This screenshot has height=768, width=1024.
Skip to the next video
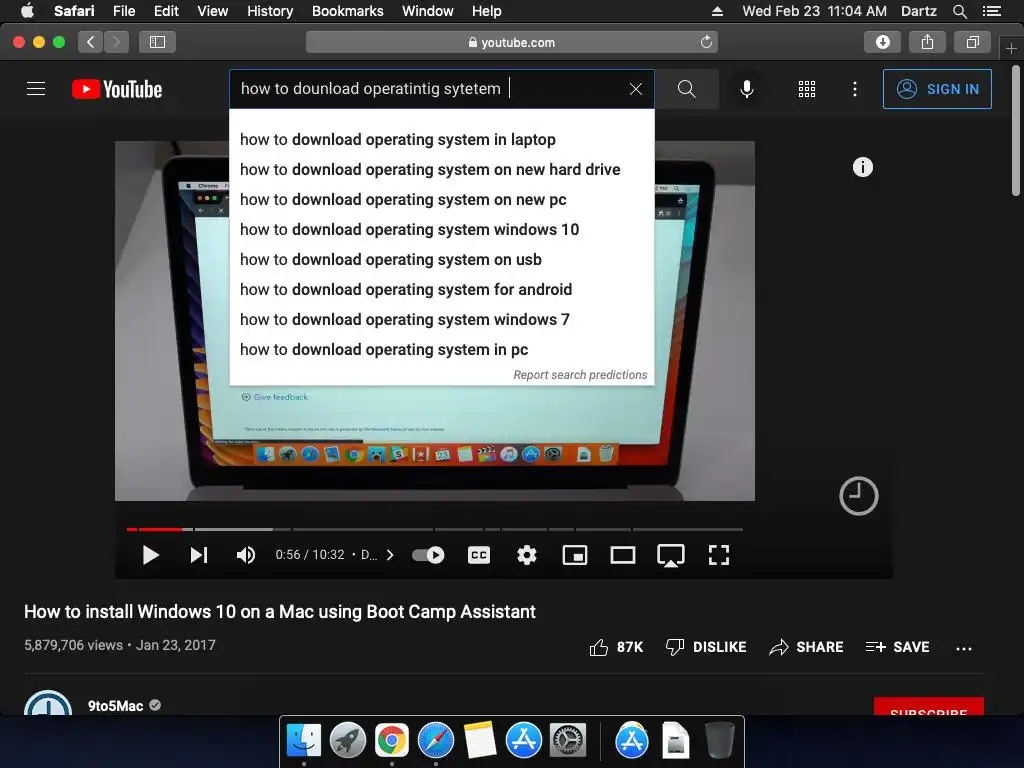(199, 555)
